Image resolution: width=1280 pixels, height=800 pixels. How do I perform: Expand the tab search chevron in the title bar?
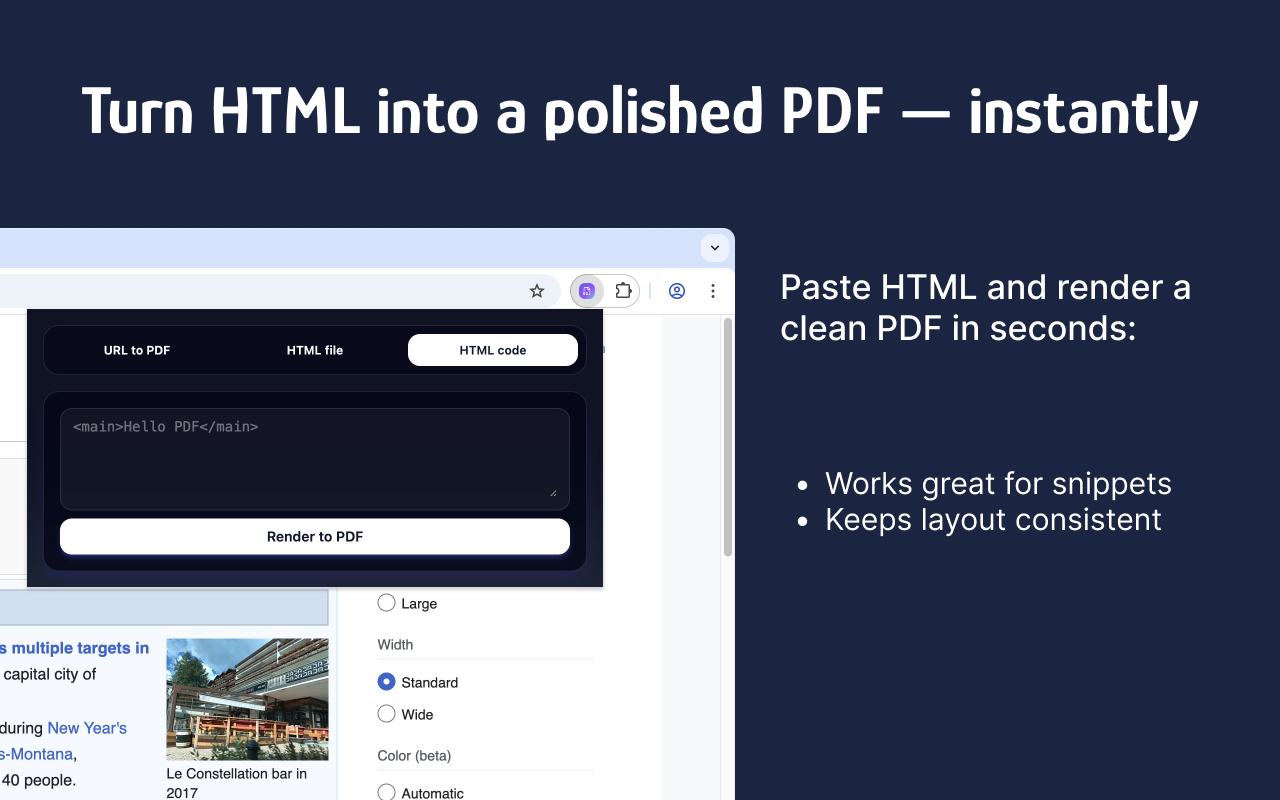click(x=714, y=248)
